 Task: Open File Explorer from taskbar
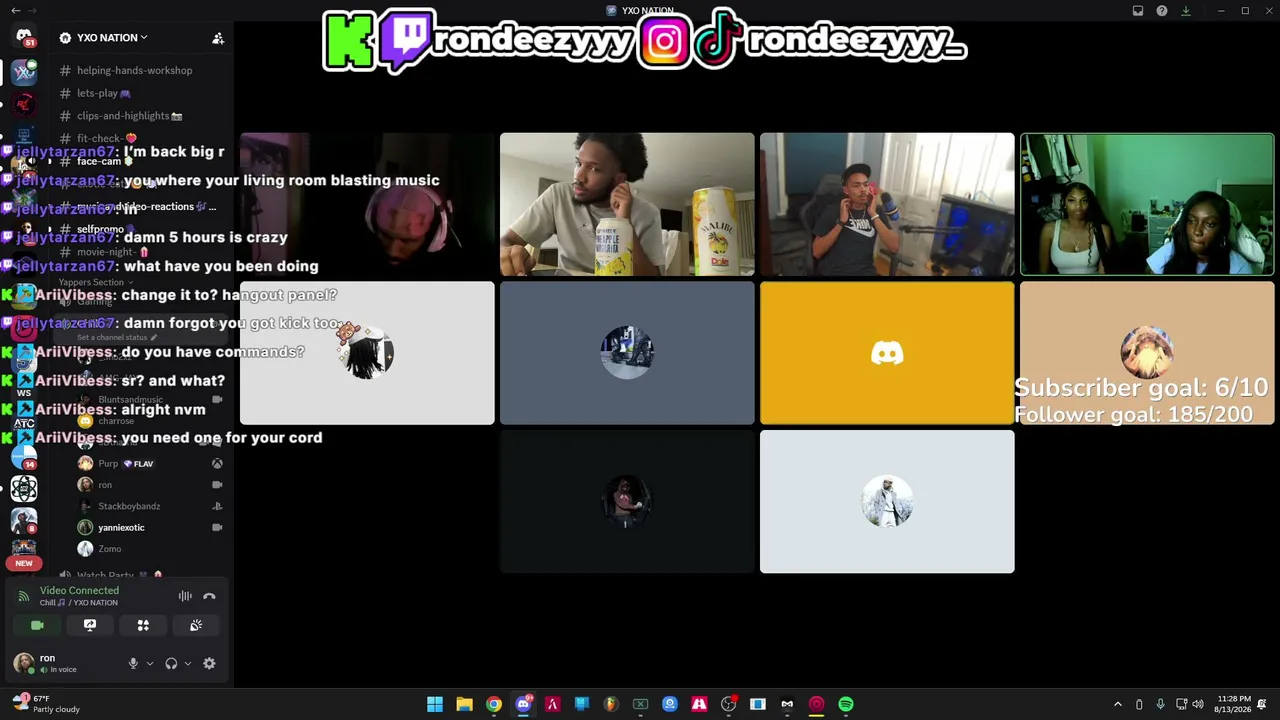pyautogui.click(x=464, y=704)
